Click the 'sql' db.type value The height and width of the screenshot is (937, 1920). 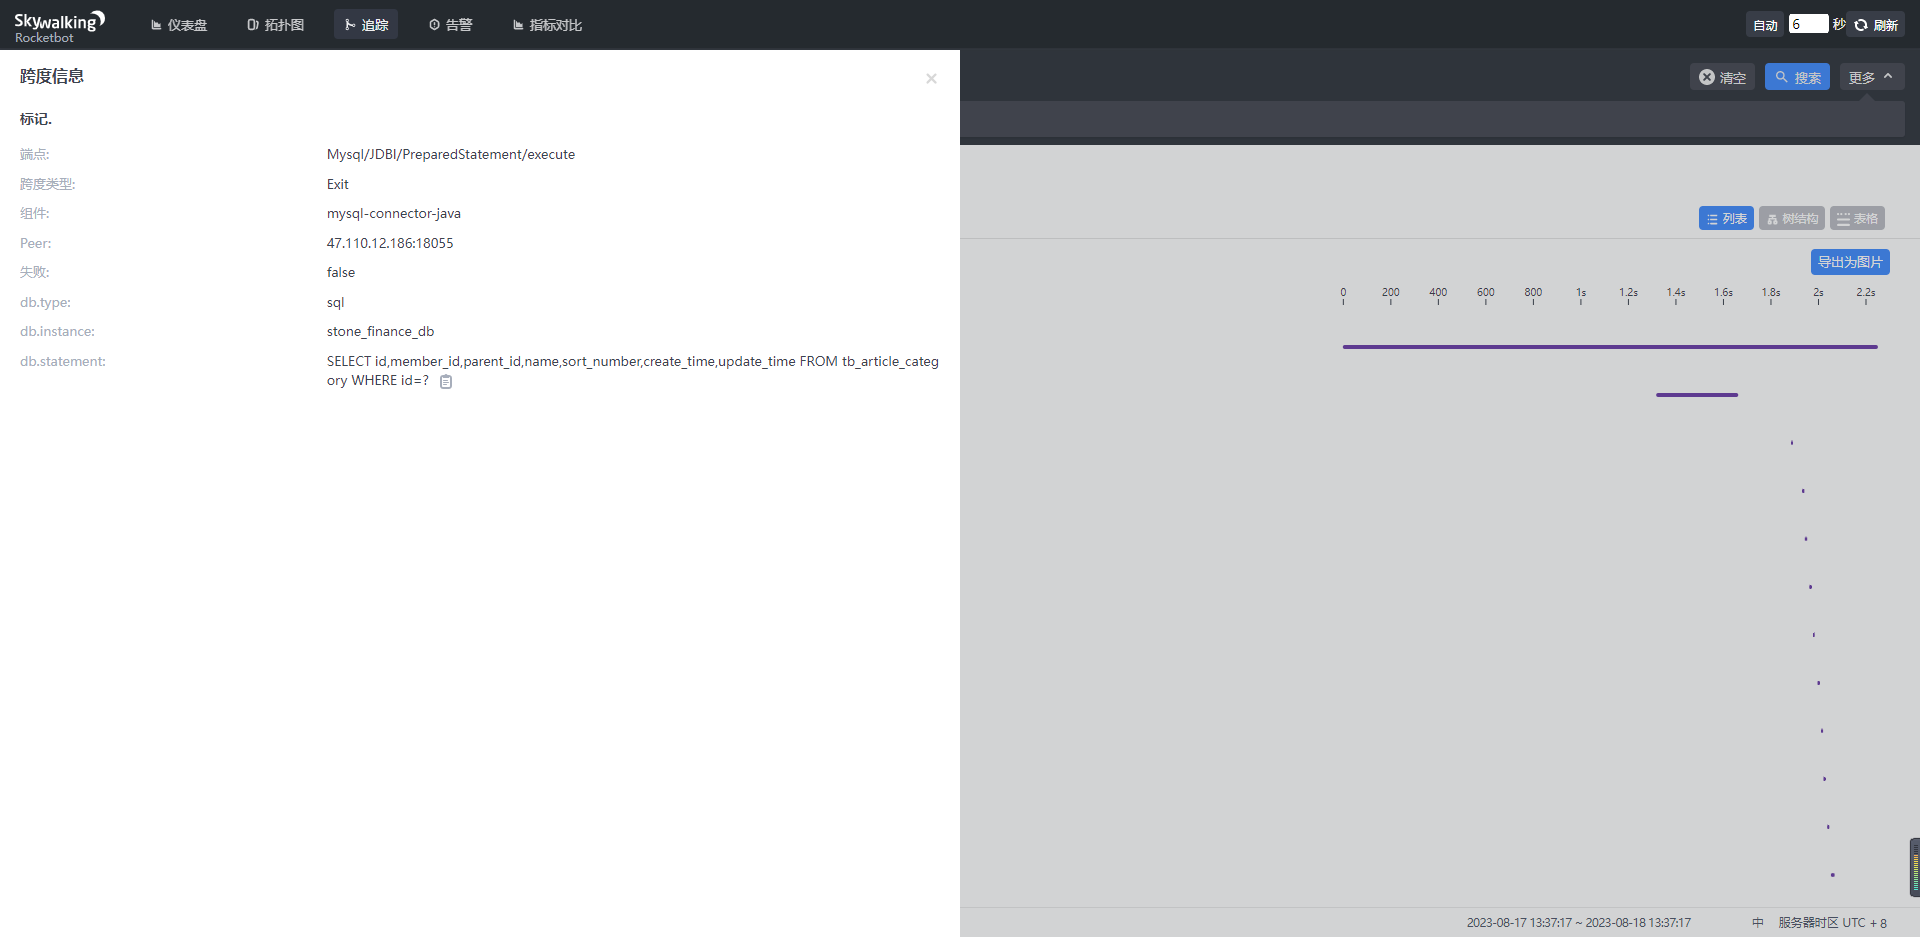click(335, 302)
